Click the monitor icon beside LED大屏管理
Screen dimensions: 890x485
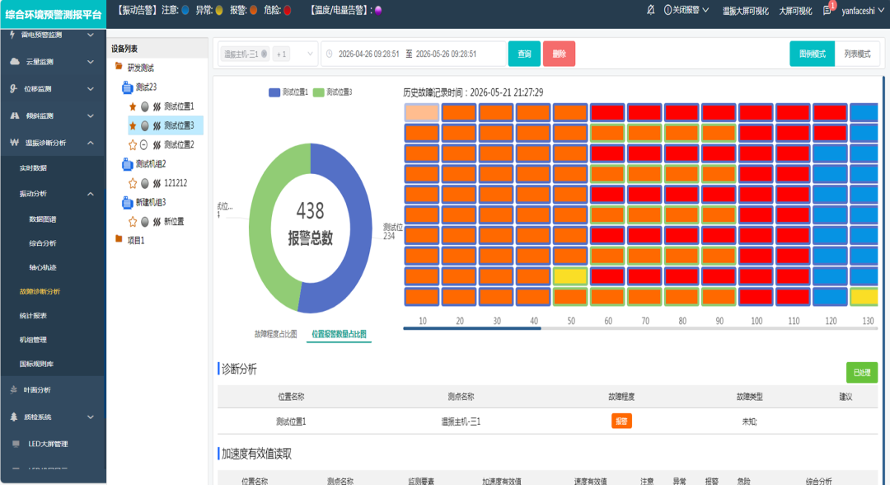(16, 444)
